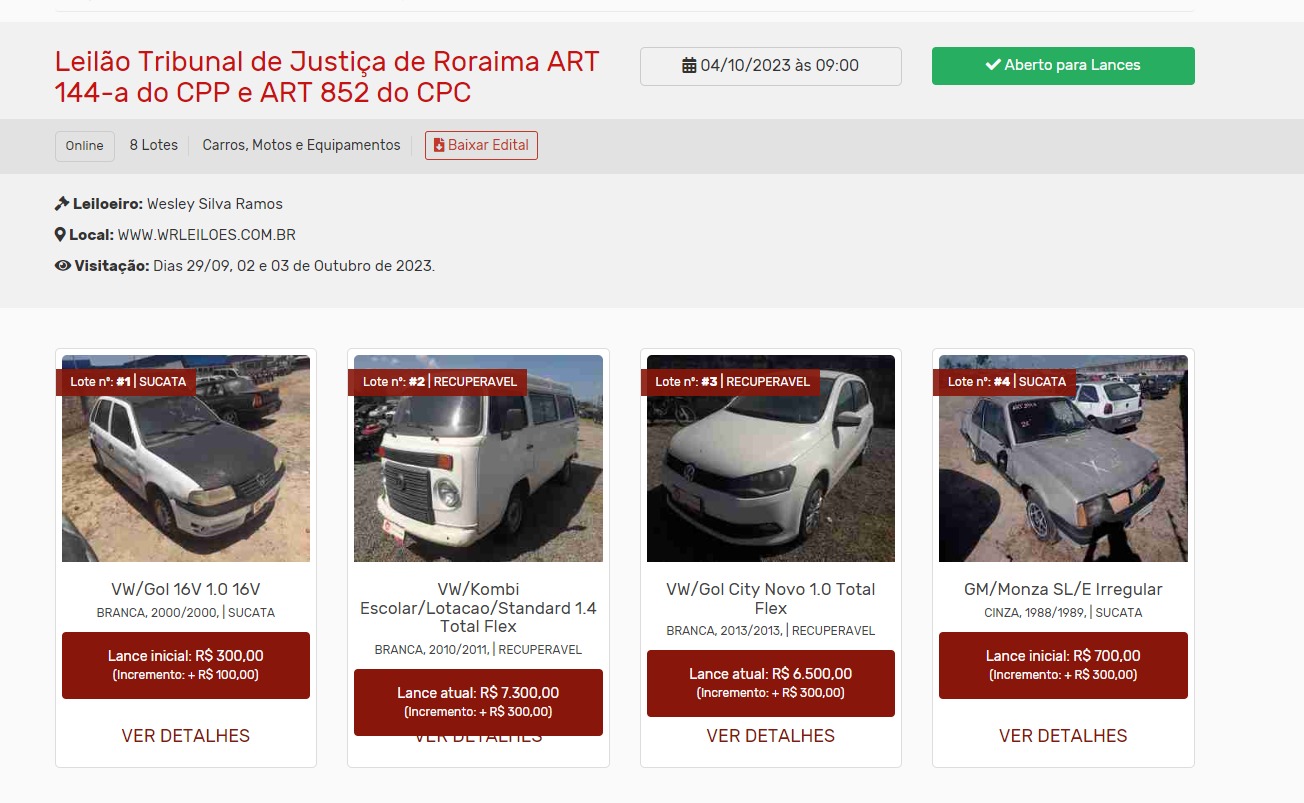Click the Lote nº #4 SUCATA badge

[1004, 382]
